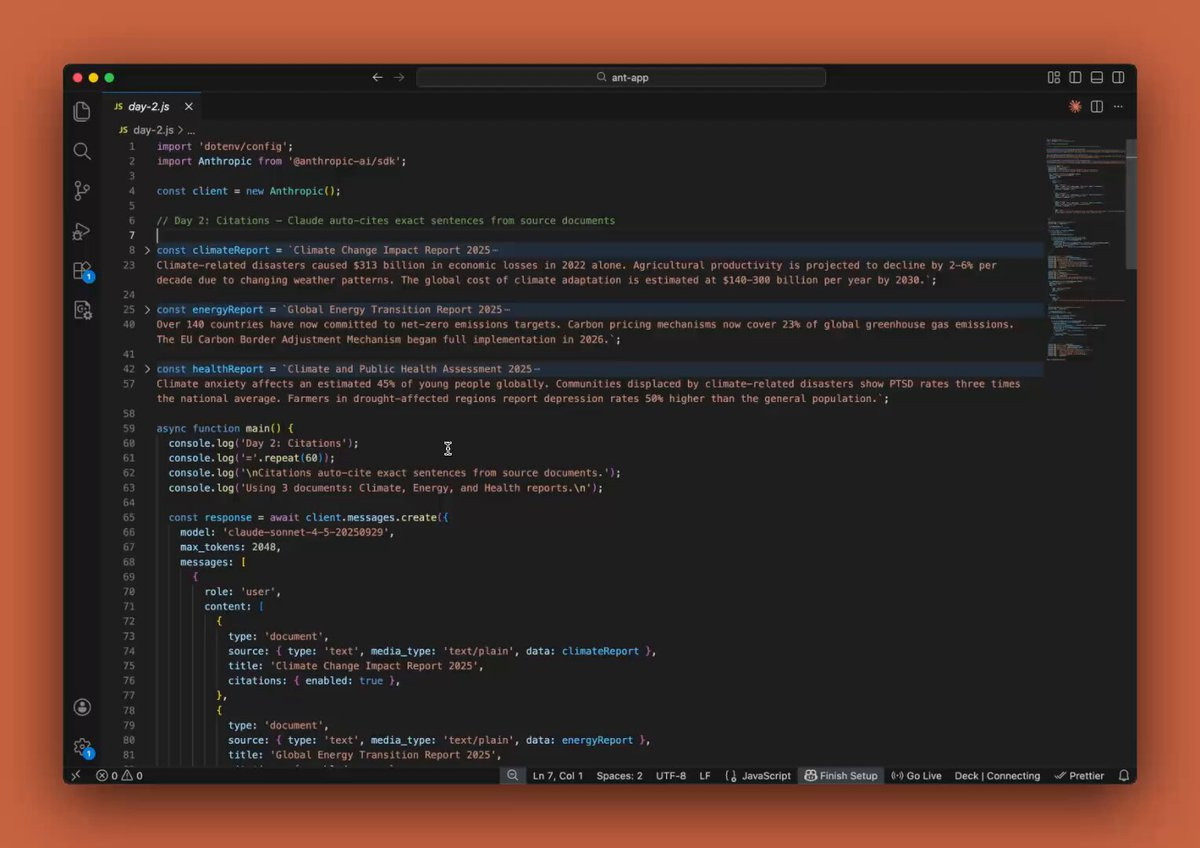
Task: Open the Explorer view in activity bar
Action: point(82,111)
